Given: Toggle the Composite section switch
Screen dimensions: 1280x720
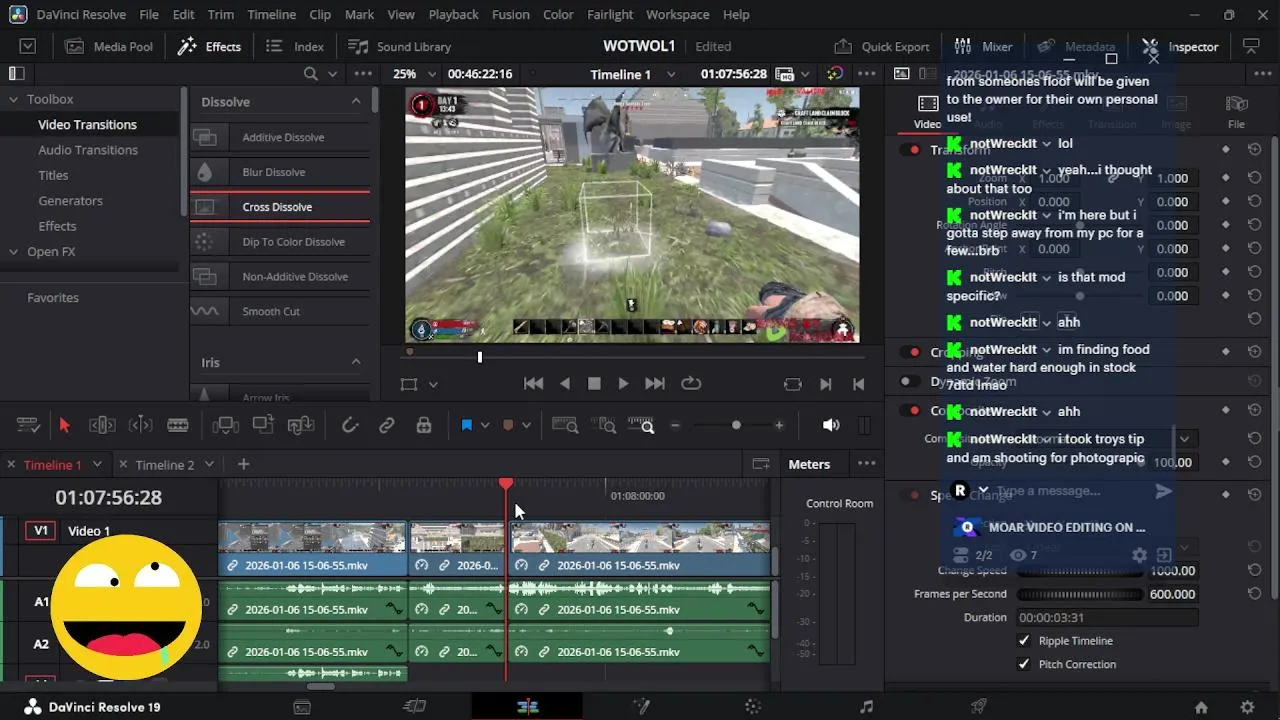Looking at the screenshot, I should point(911,410).
